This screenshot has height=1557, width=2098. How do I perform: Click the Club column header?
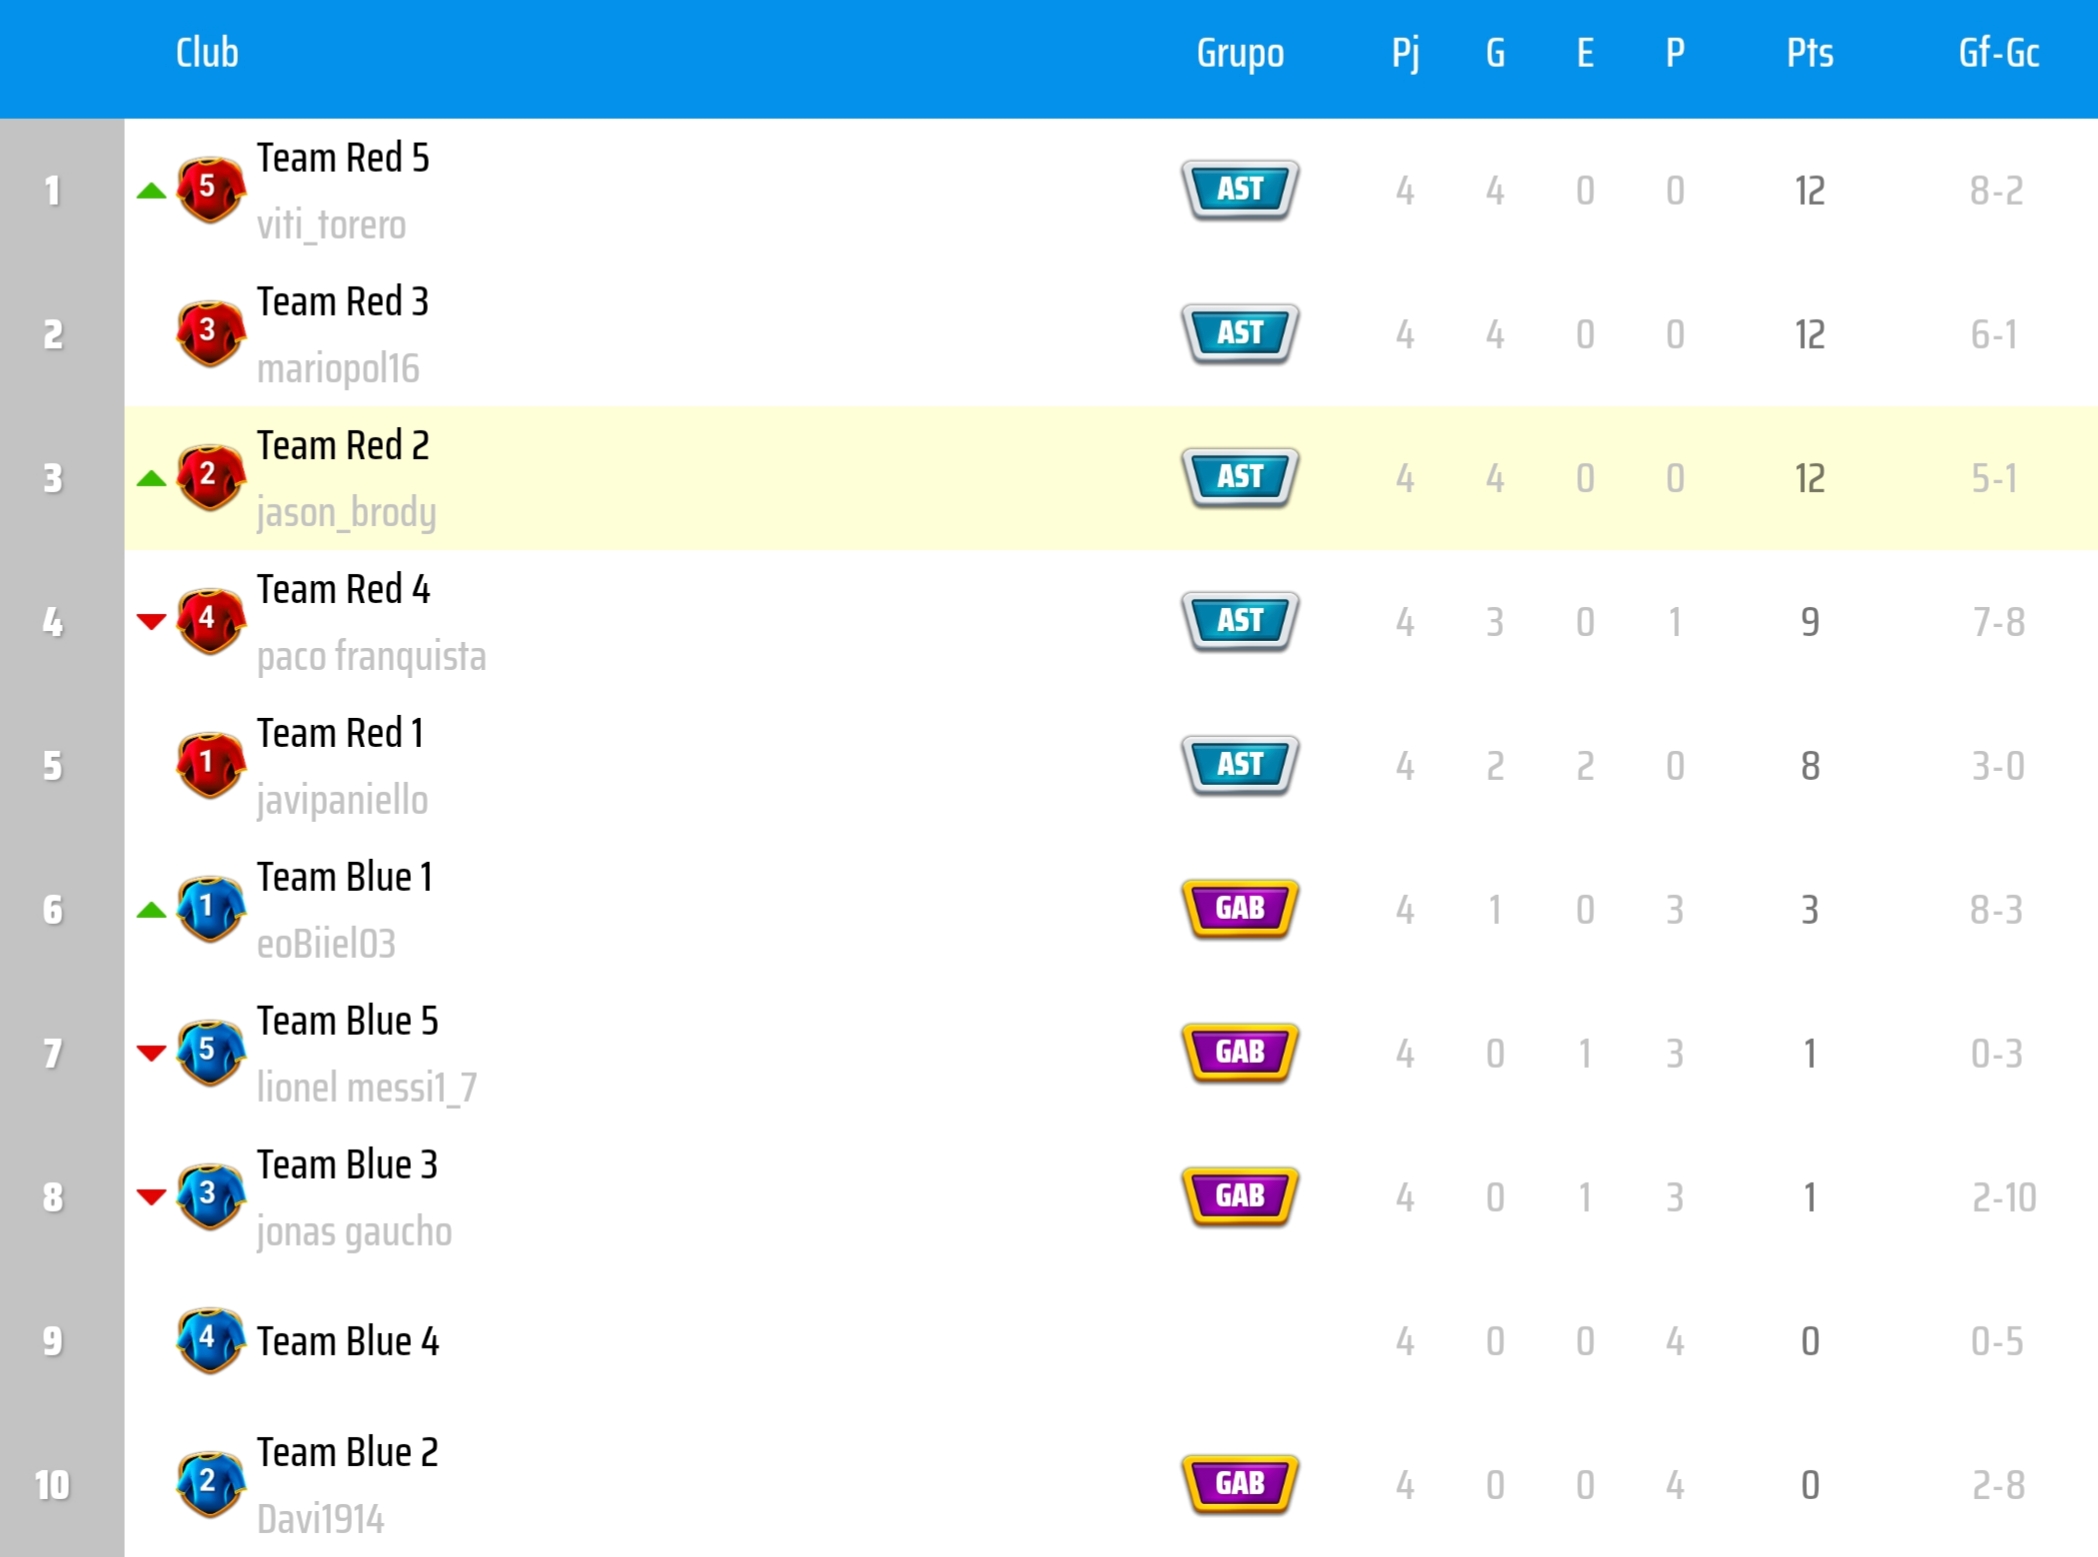coord(207,53)
